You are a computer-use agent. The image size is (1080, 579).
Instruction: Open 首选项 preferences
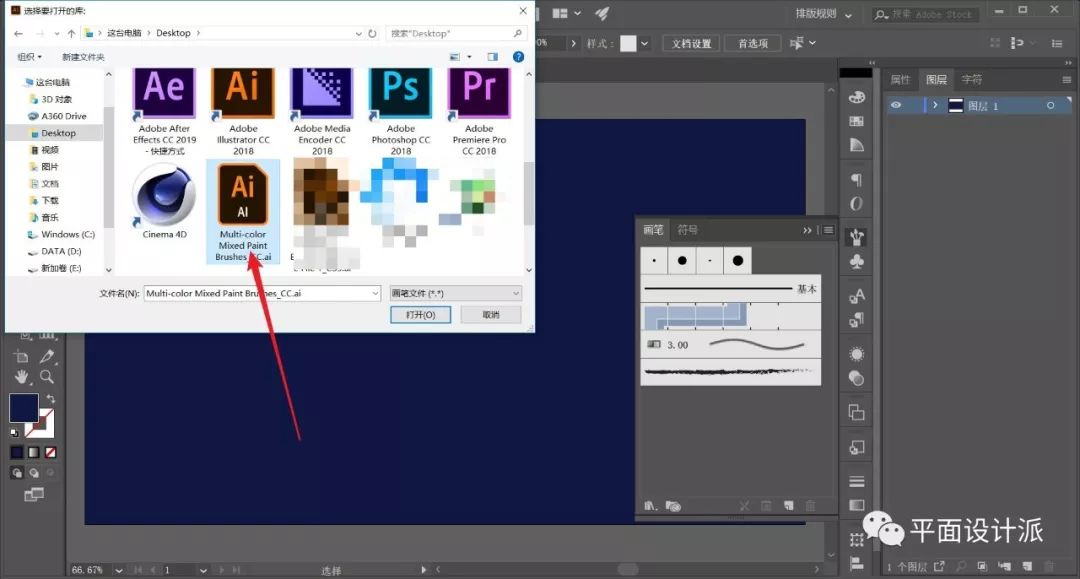tap(753, 43)
